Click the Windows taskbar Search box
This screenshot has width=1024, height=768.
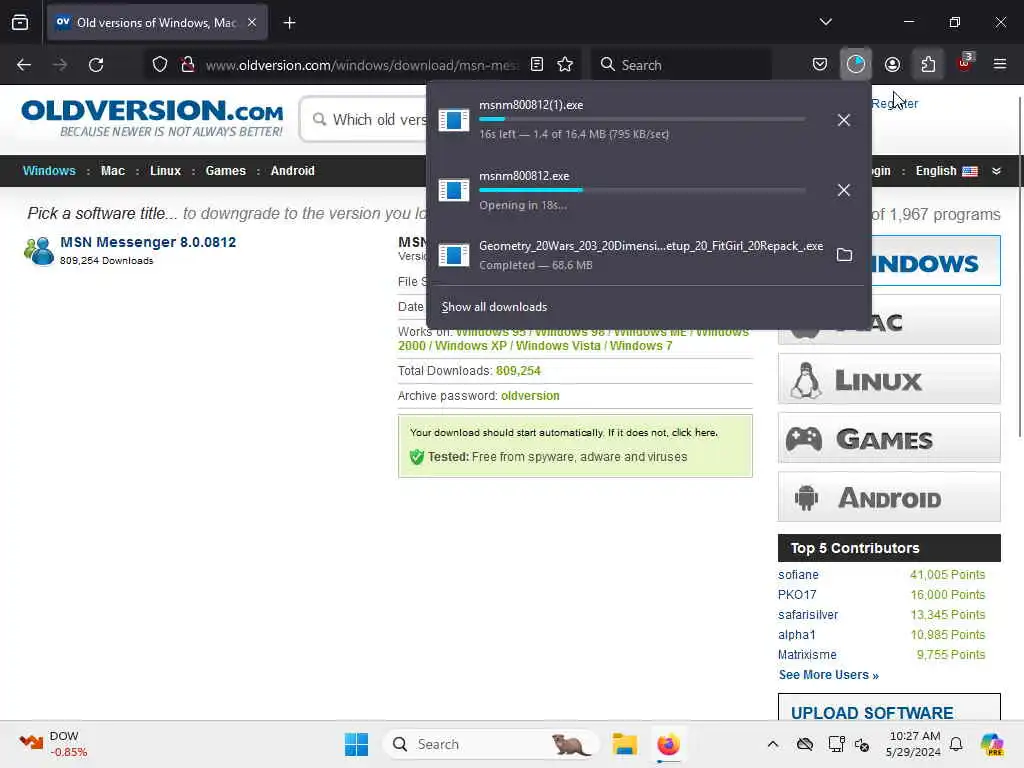(491, 744)
